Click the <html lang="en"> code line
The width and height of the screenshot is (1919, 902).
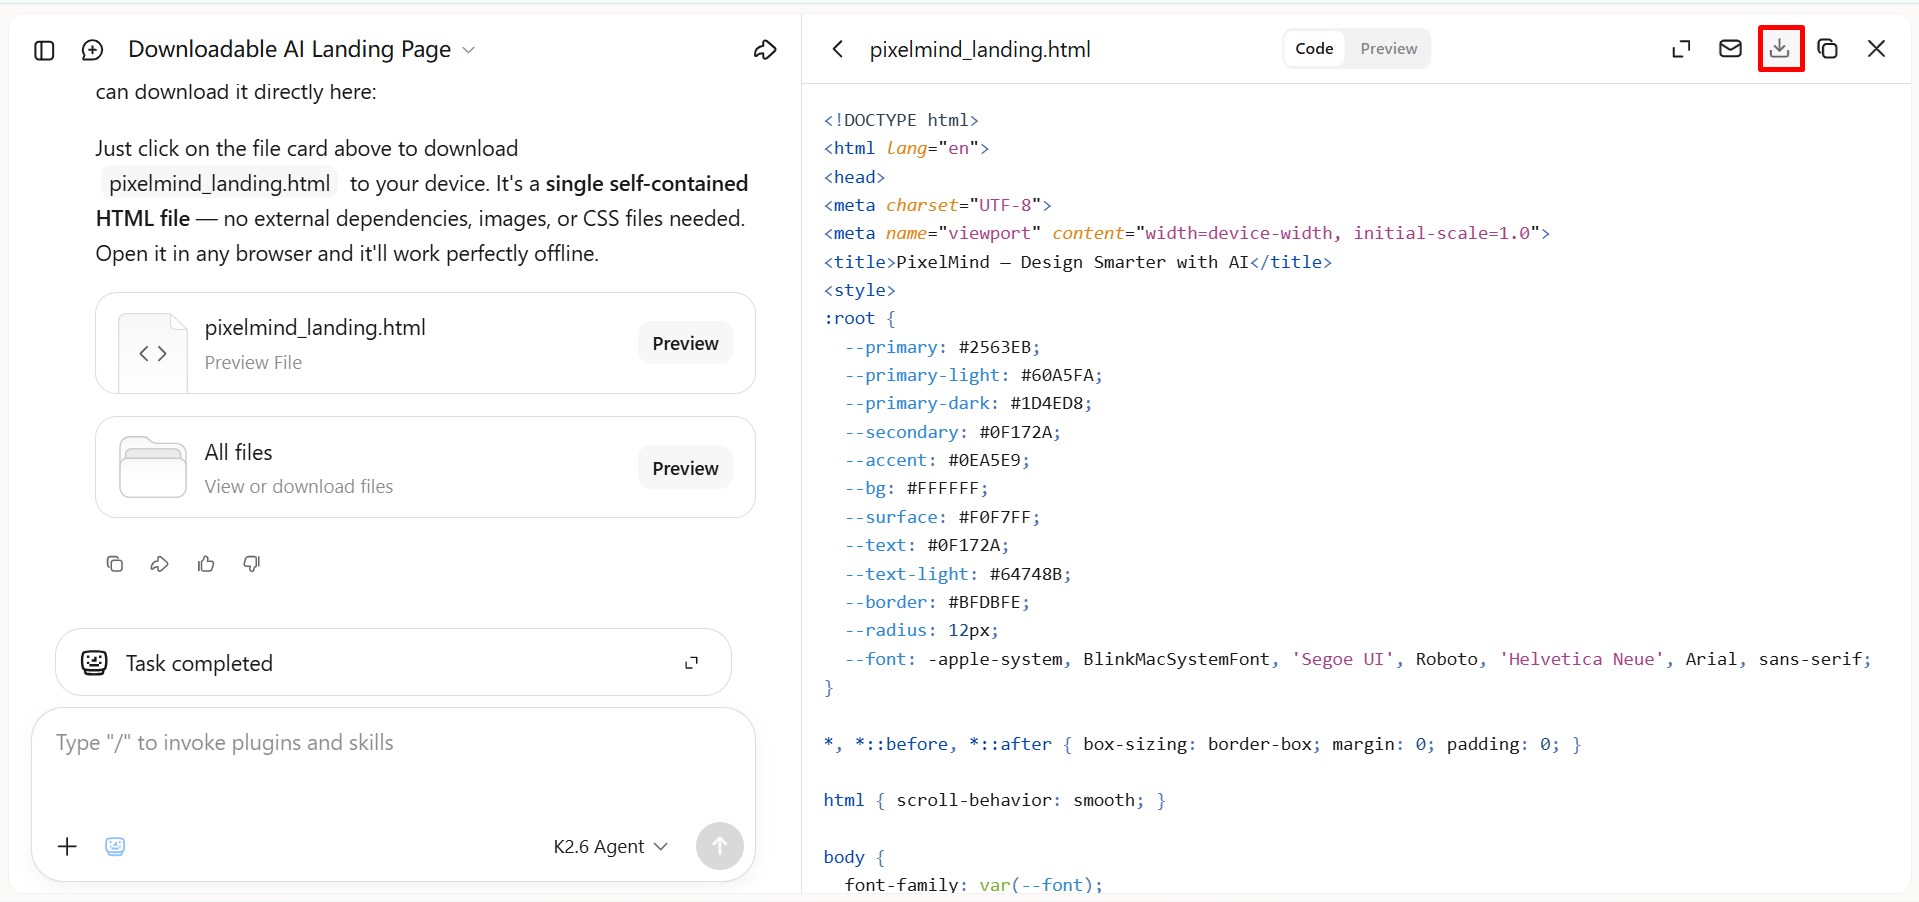(906, 148)
